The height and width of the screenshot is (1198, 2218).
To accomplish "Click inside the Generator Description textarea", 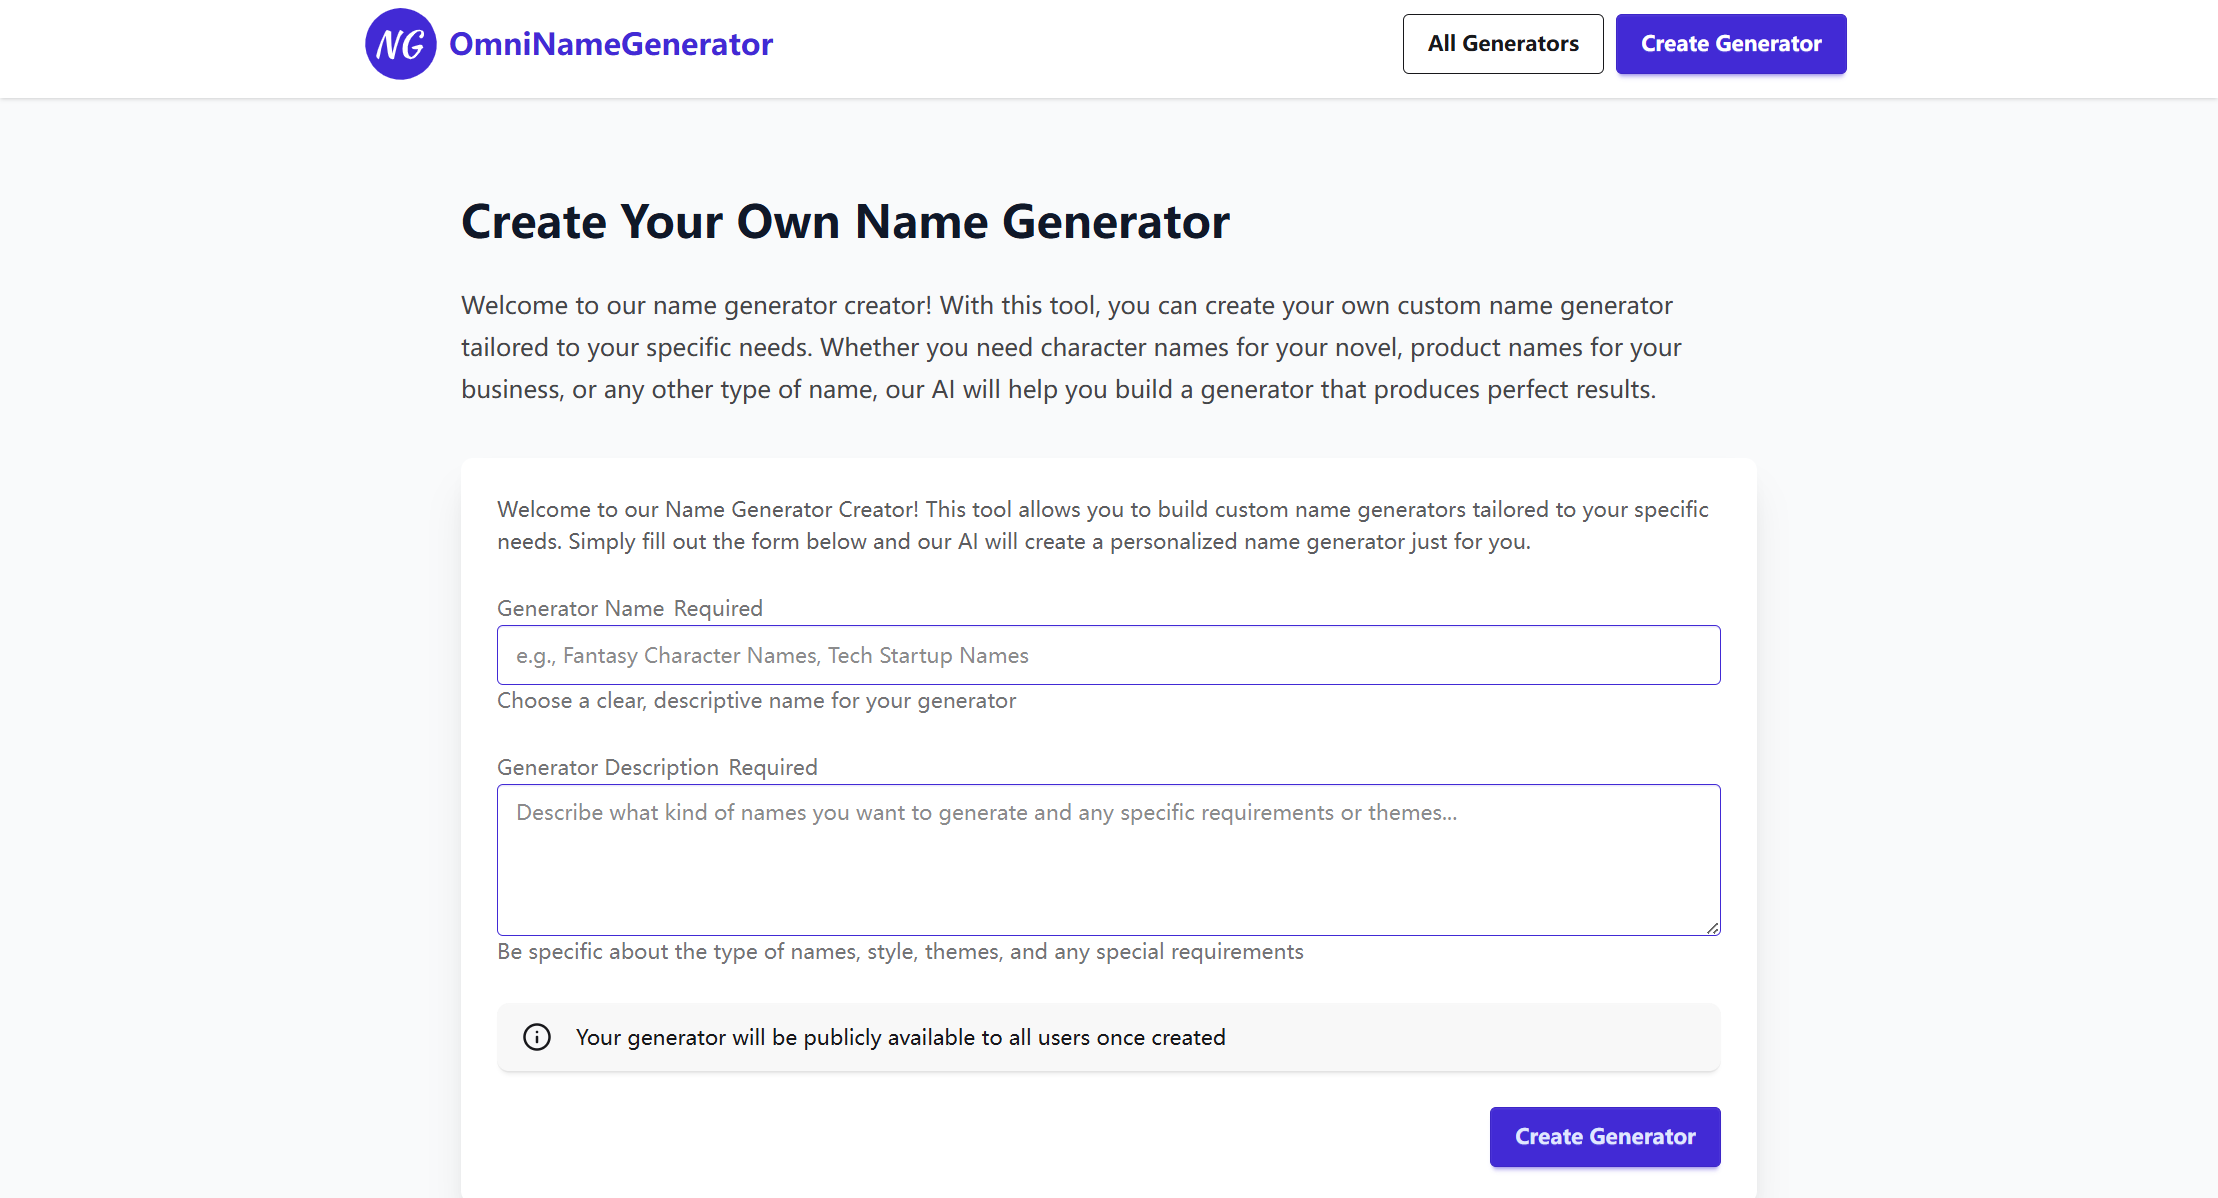I will (x=1108, y=860).
